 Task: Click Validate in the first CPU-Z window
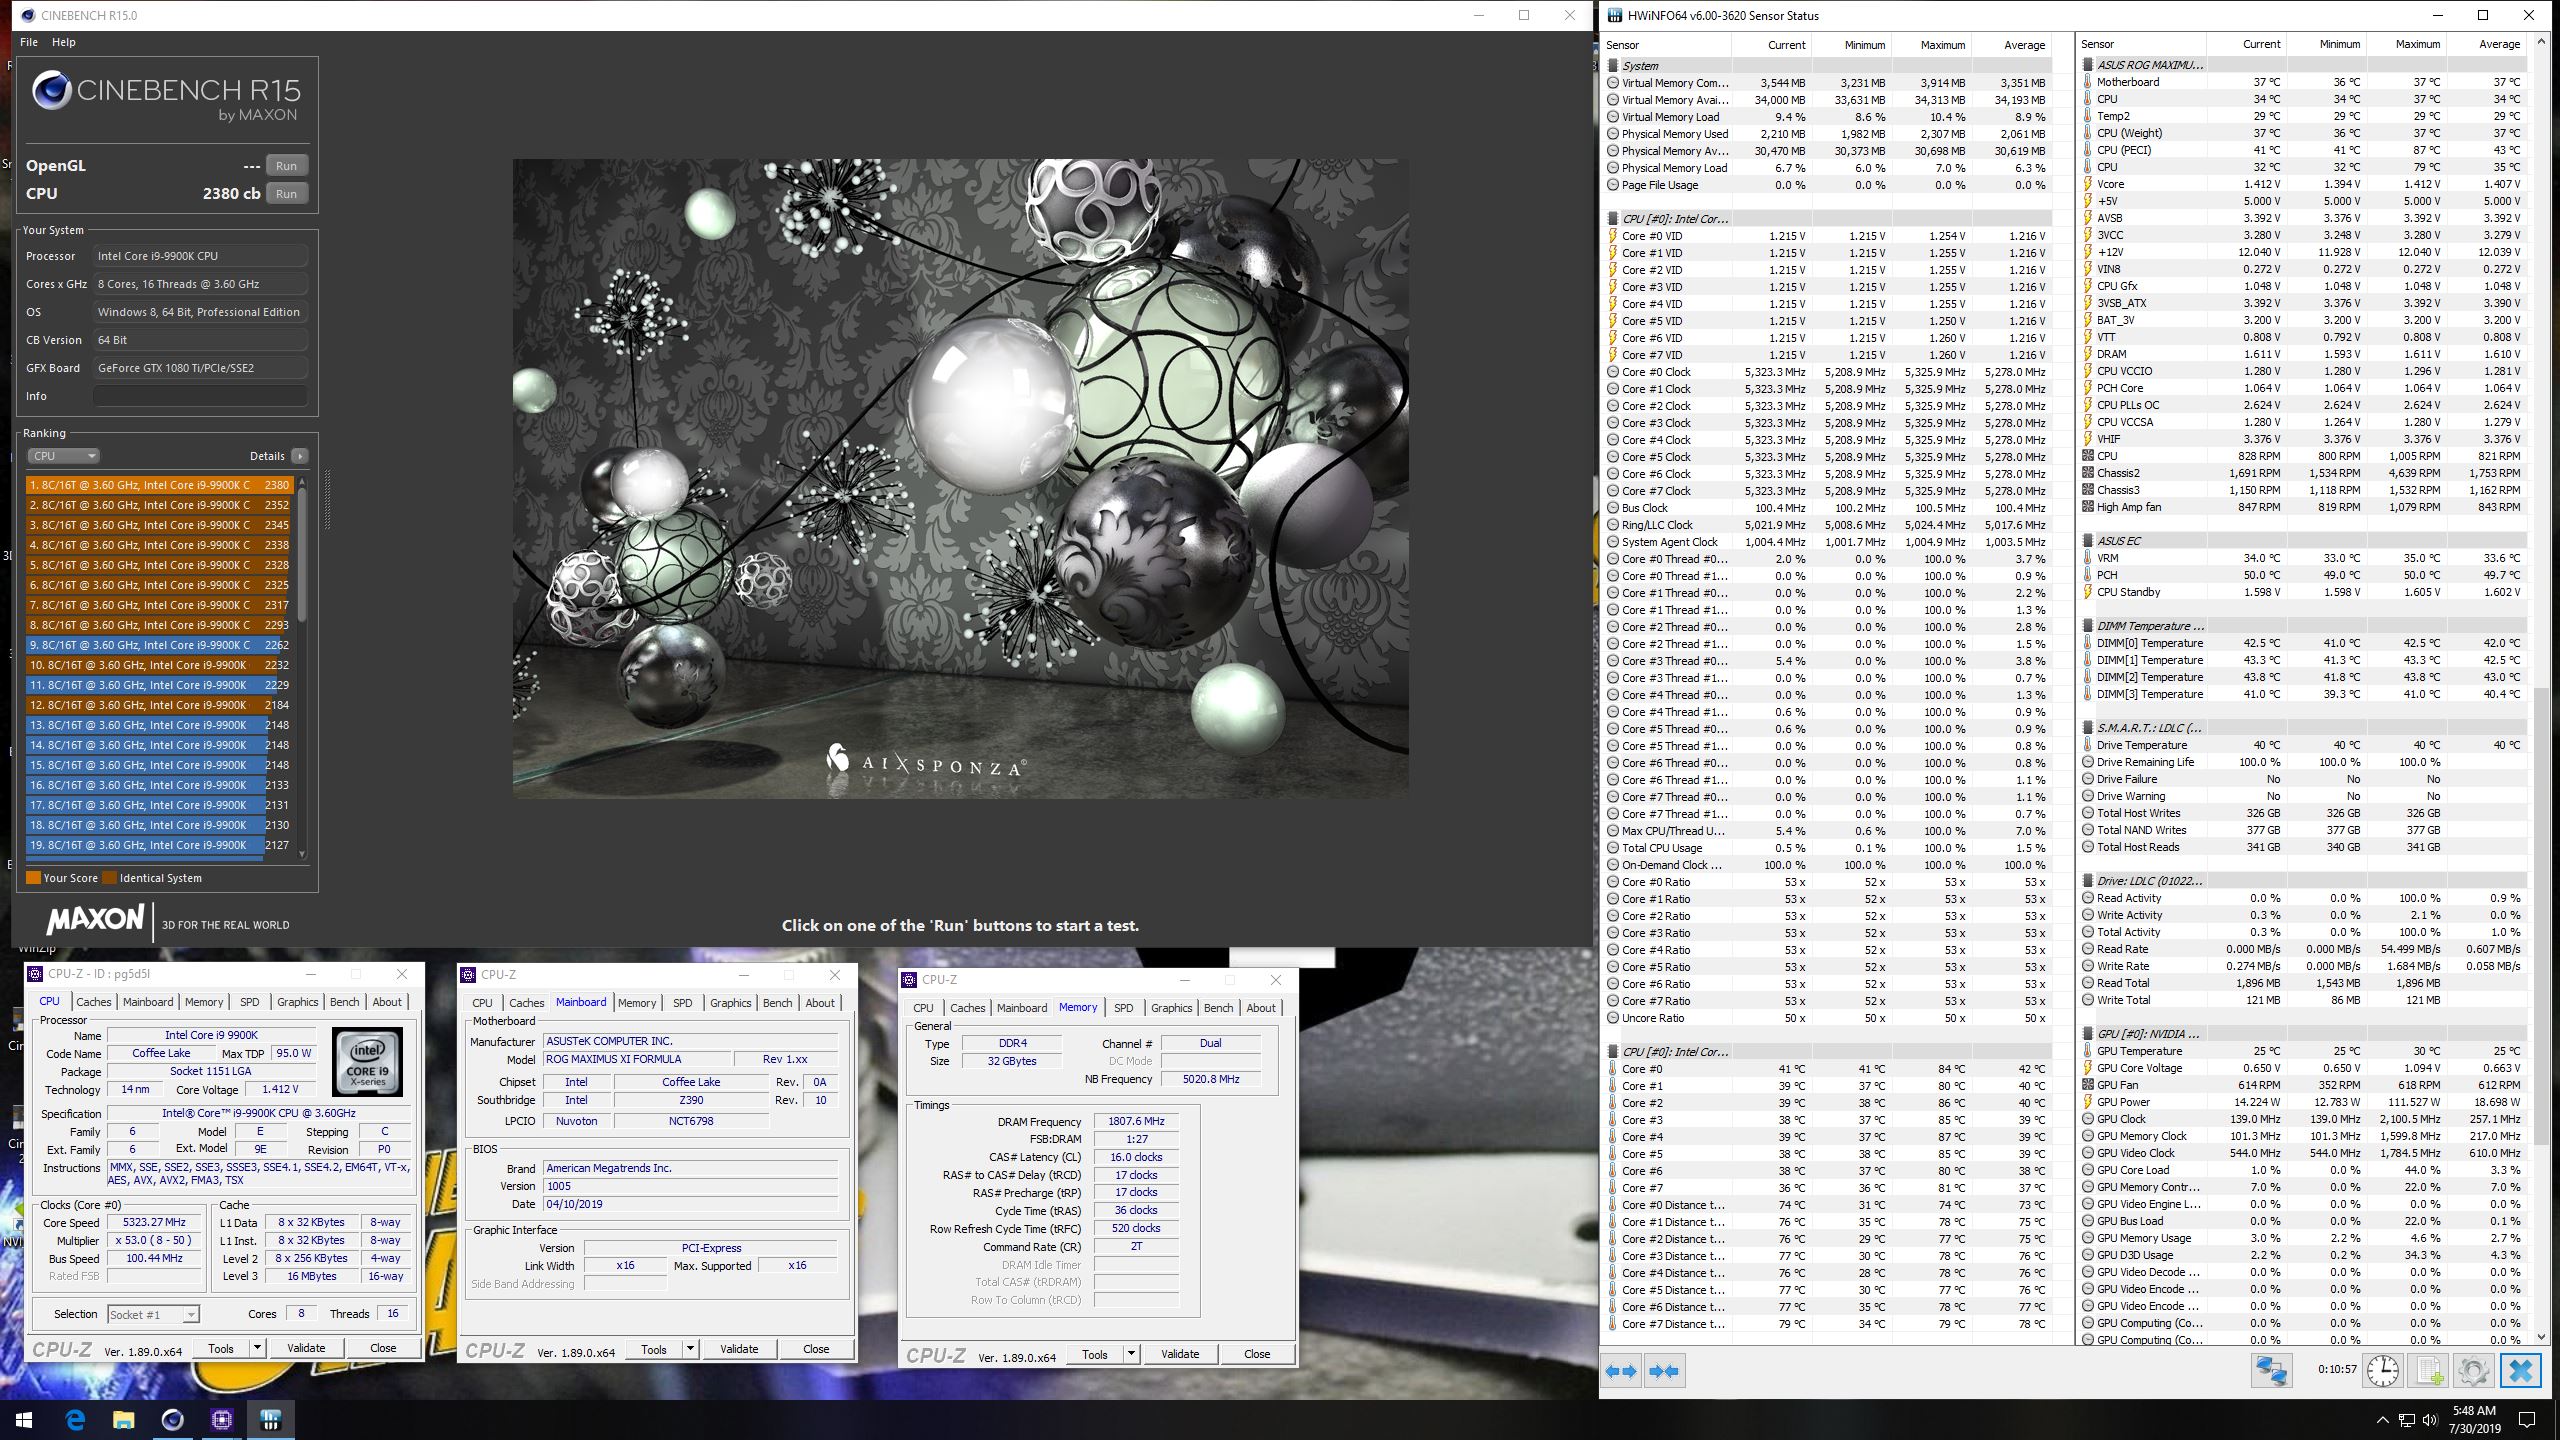306,1348
